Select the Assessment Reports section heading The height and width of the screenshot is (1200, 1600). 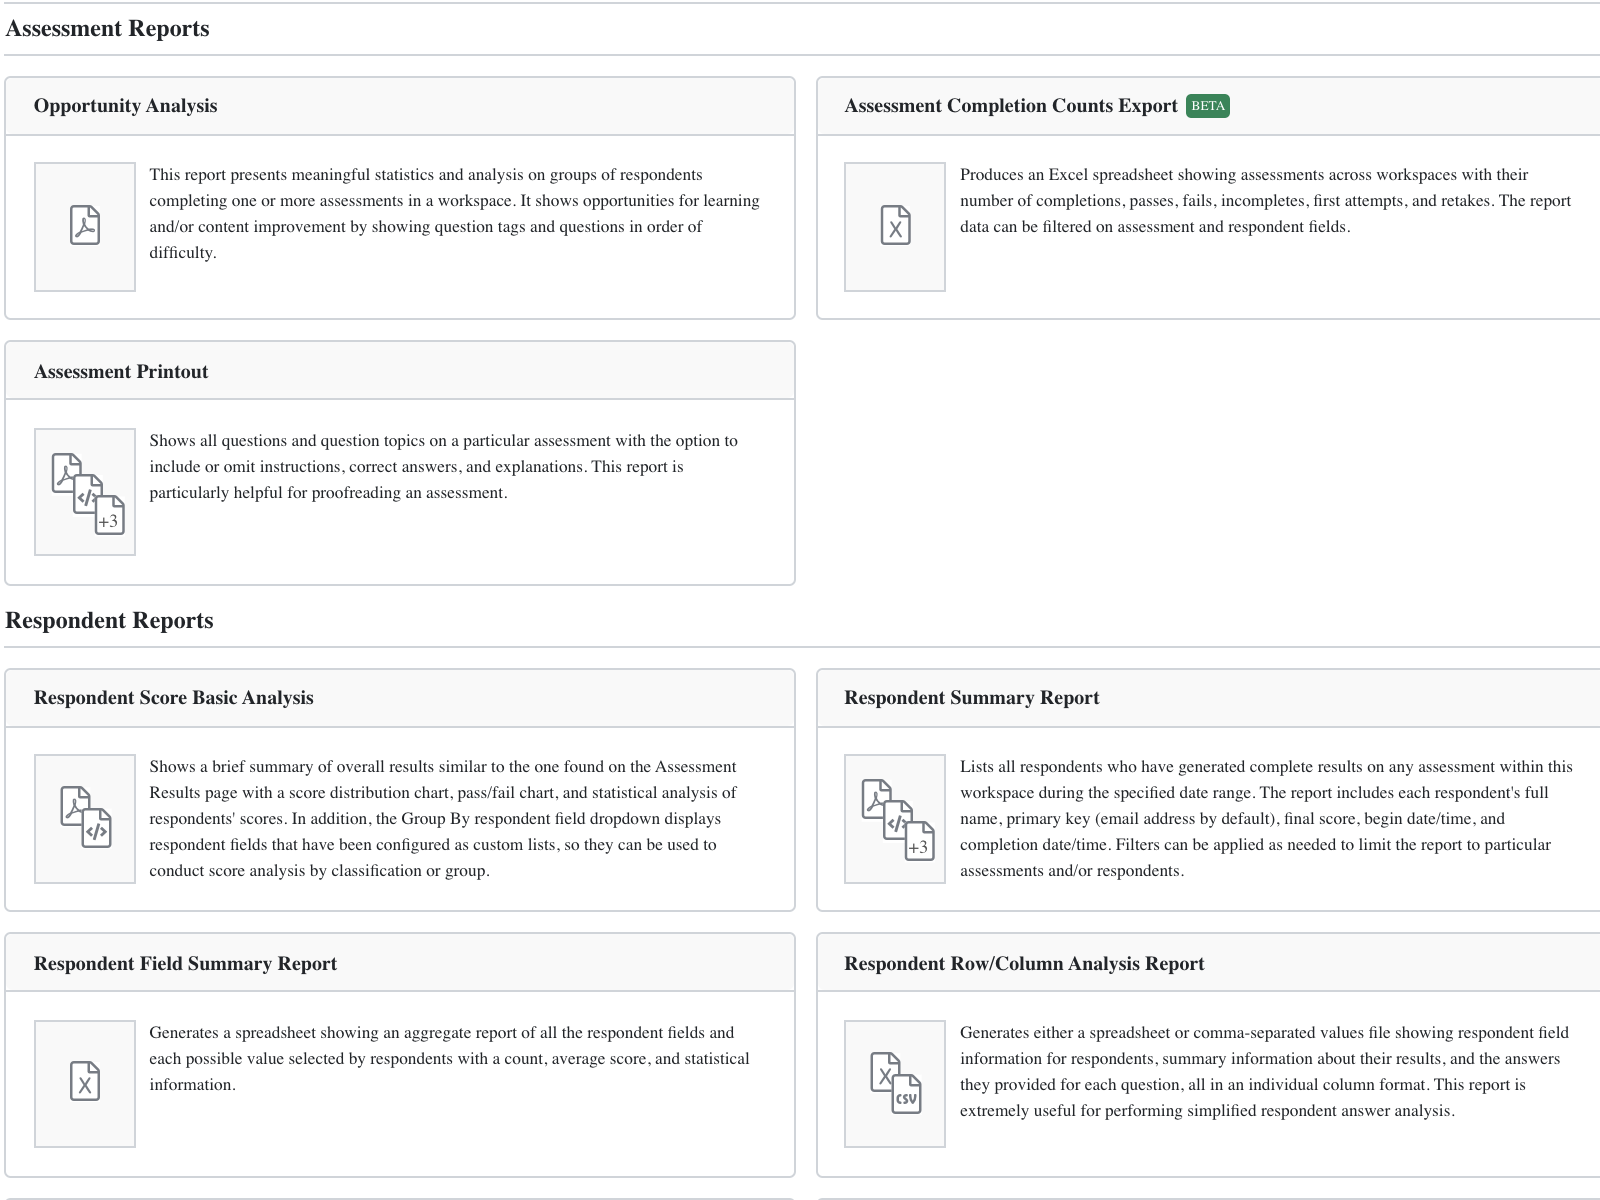pyautogui.click(x=107, y=28)
